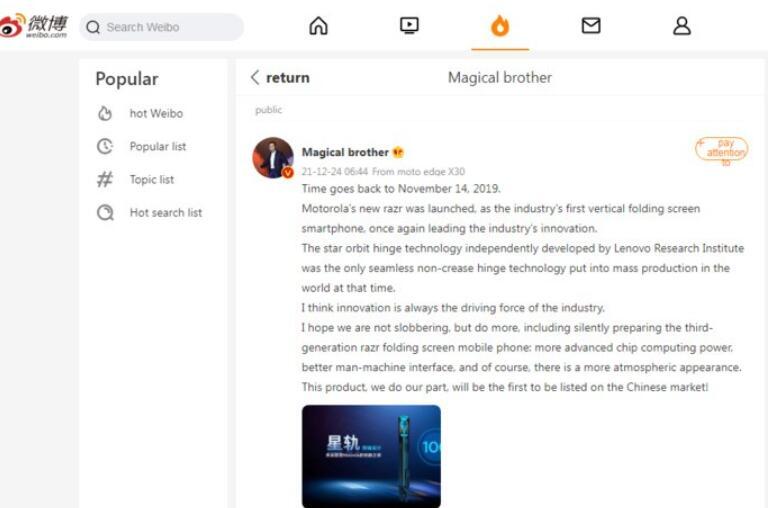The width and height of the screenshot is (769, 508).
Task: Click the Topic list hashtag icon
Action: point(104,179)
